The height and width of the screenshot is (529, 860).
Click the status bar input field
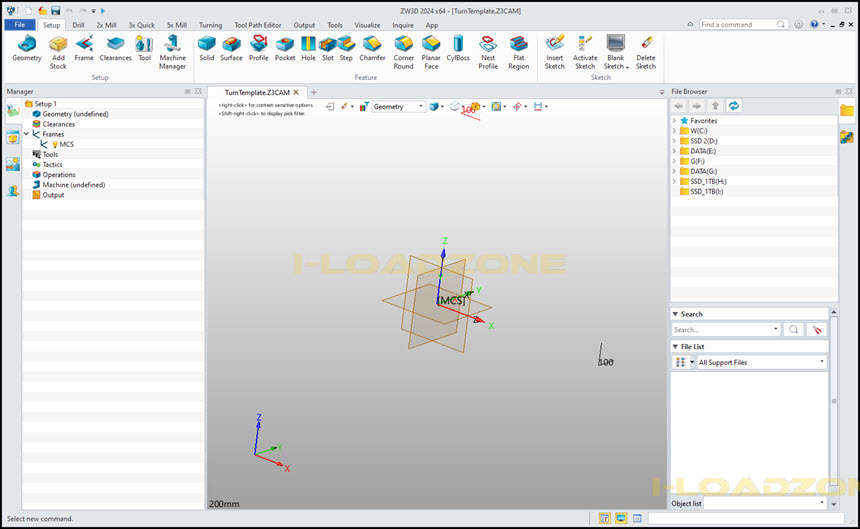tap(746, 518)
